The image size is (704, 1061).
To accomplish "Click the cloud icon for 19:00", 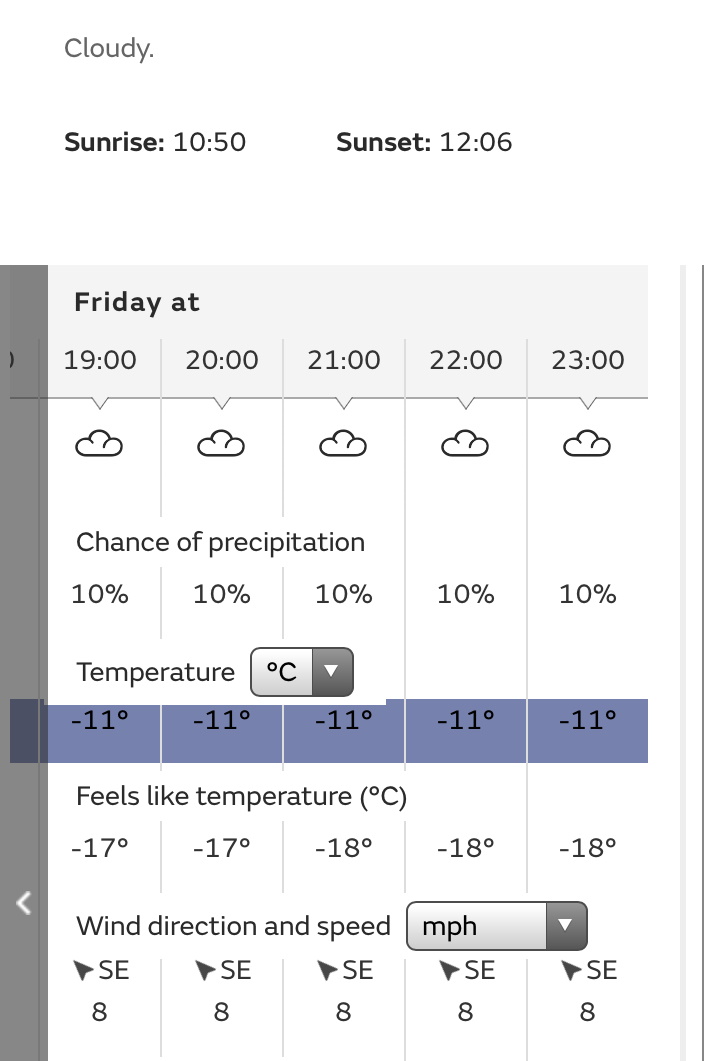I will (x=99, y=443).
